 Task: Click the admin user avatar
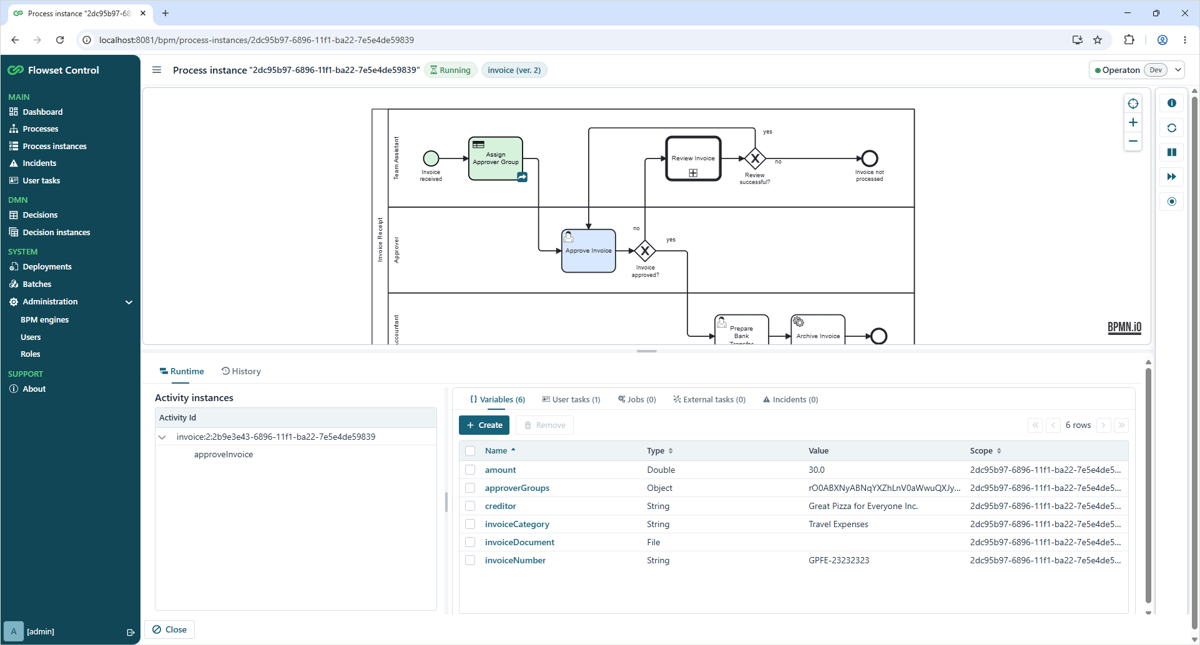point(13,631)
